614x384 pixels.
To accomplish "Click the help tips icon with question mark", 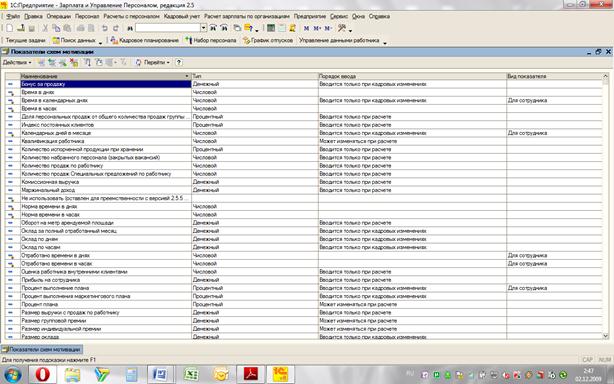I will click(x=249, y=28).
